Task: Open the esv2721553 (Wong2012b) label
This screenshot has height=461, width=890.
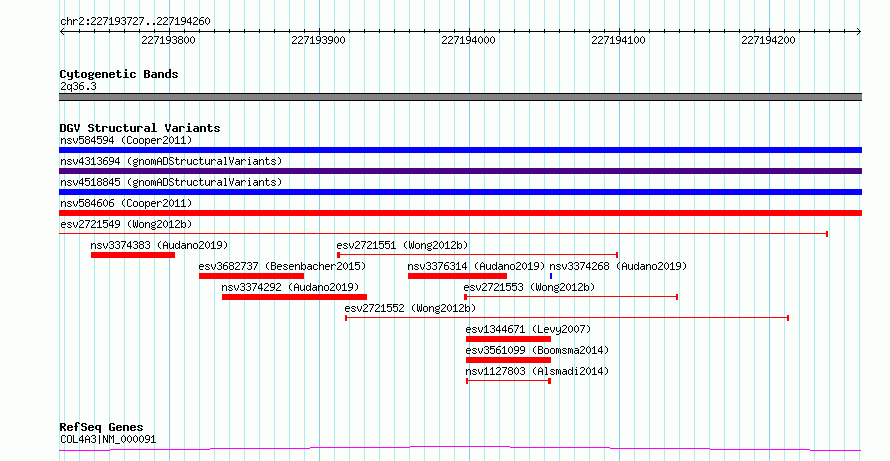Action: click(x=530, y=287)
